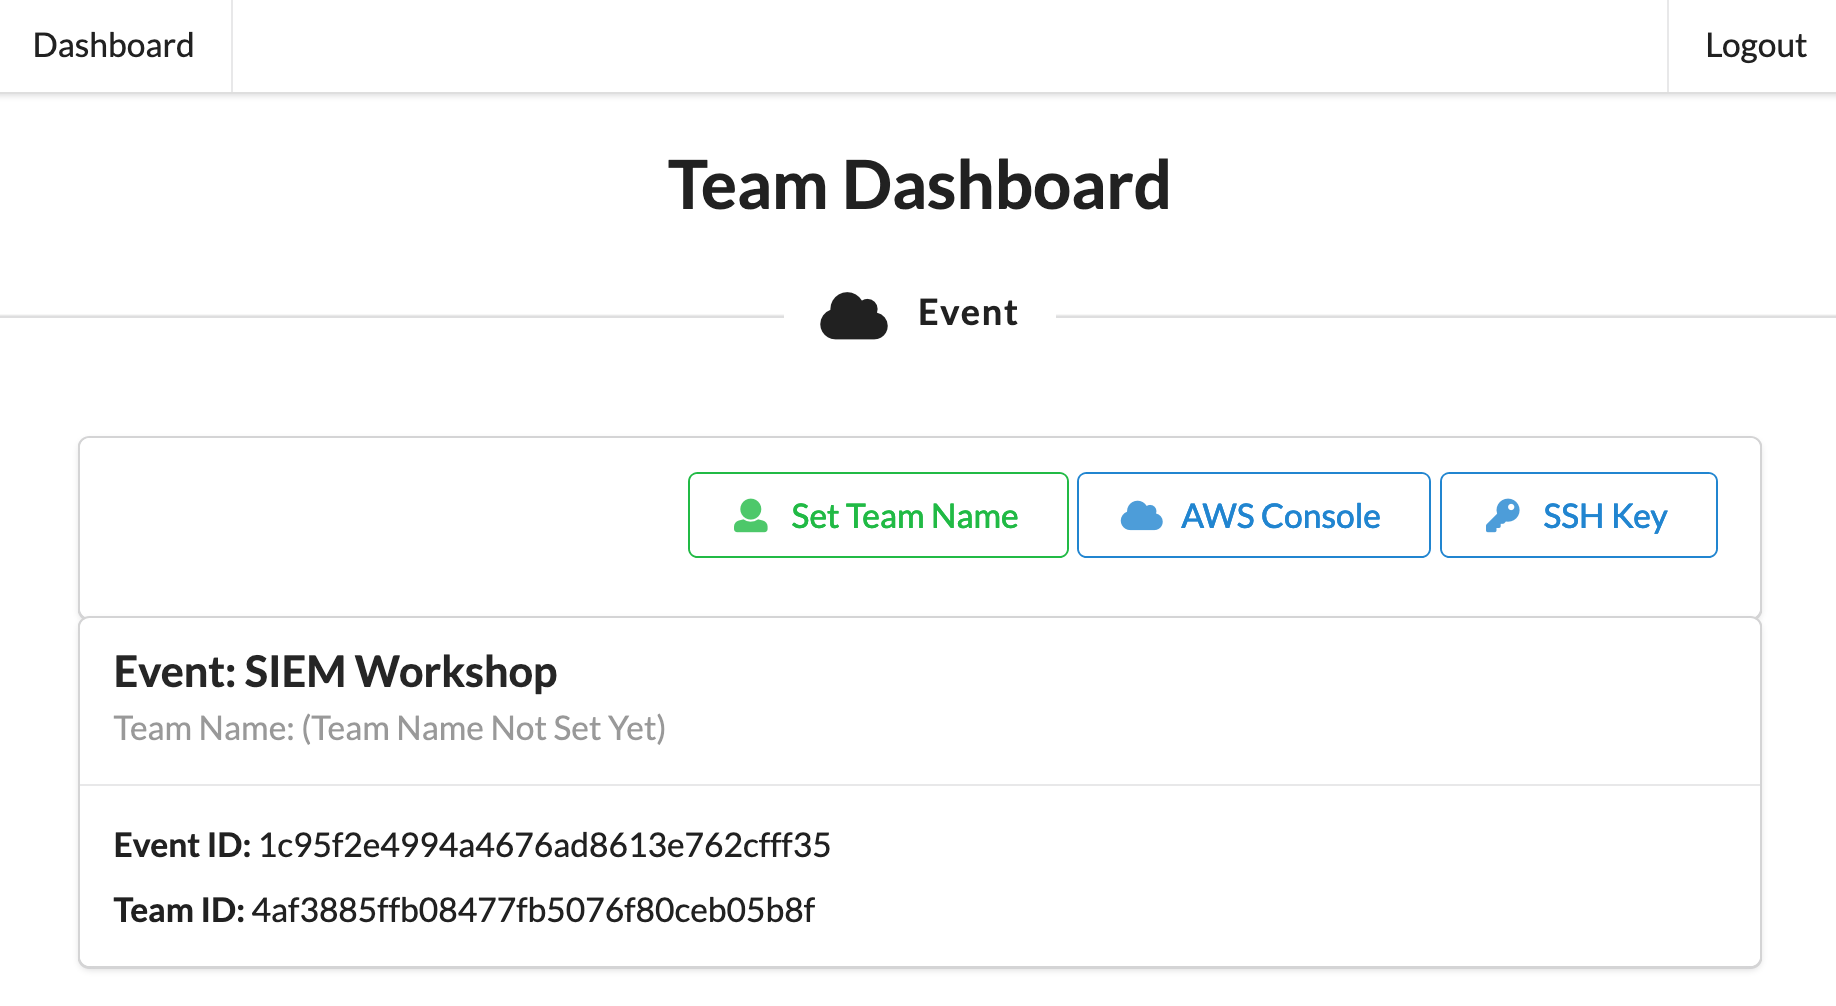Click the divider line right of Event
The height and width of the screenshot is (1006, 1836).
[x=1445, y=317]
